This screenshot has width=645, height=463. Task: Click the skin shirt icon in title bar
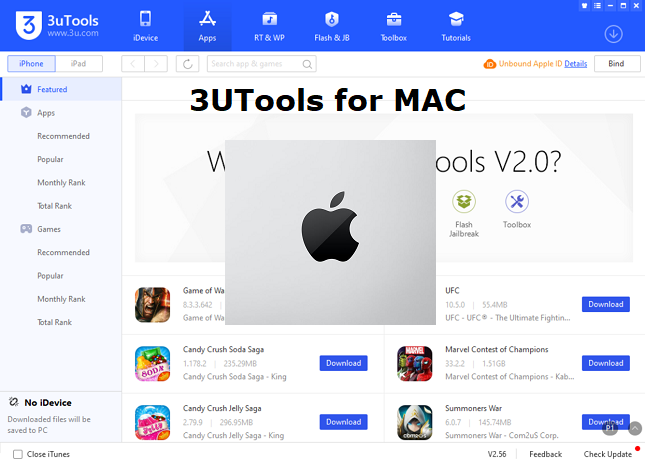click(584, 6)
